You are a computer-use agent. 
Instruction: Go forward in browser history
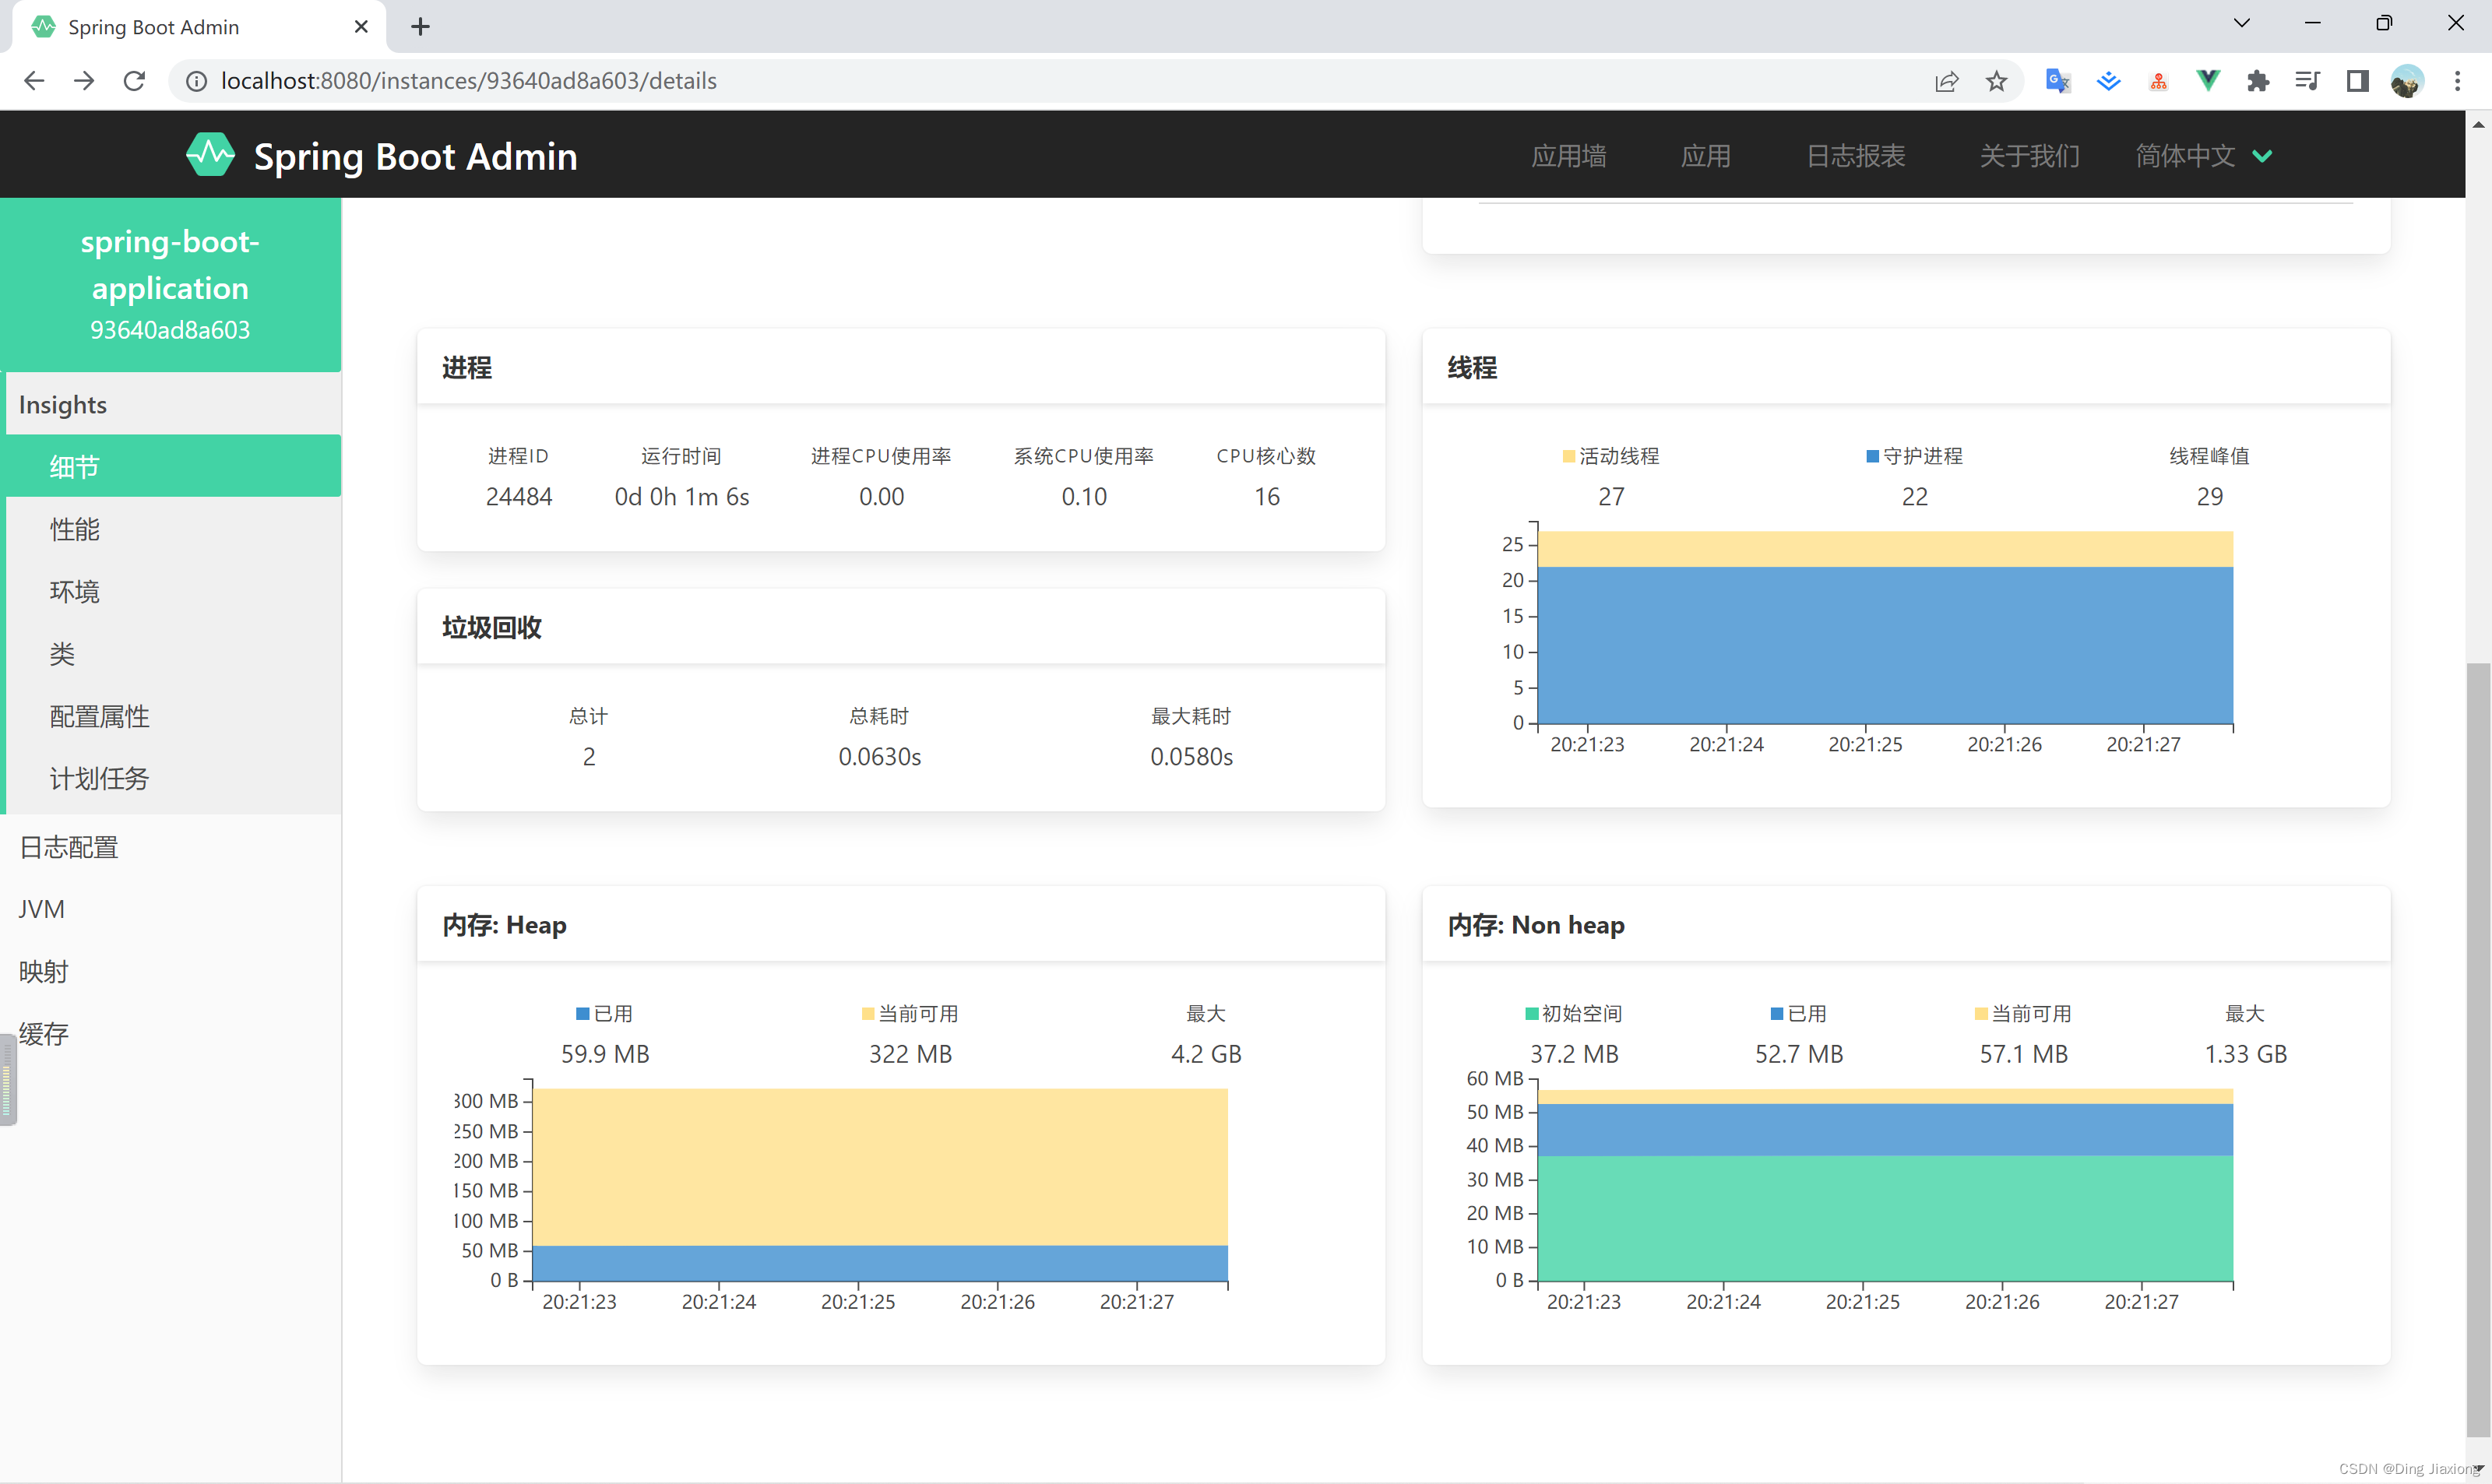coord(84,81)
